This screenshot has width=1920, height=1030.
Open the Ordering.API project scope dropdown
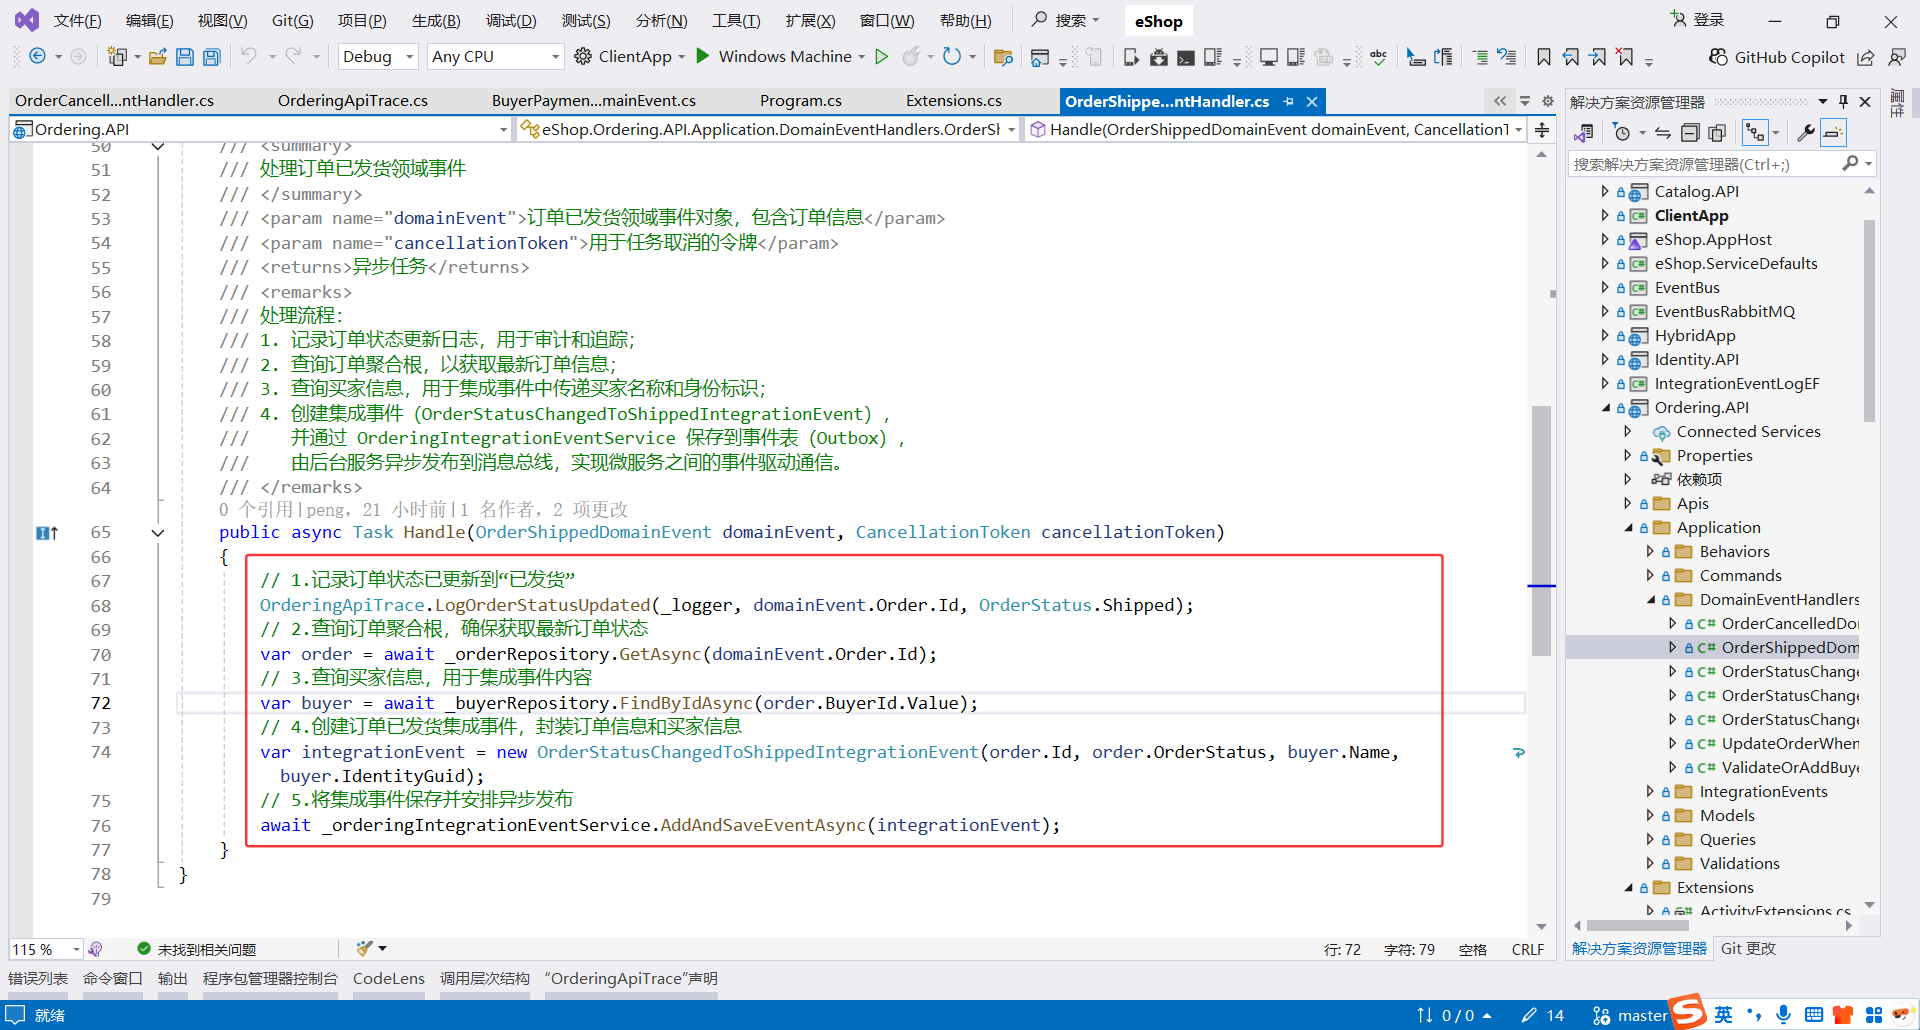click(x=260, y=129)
